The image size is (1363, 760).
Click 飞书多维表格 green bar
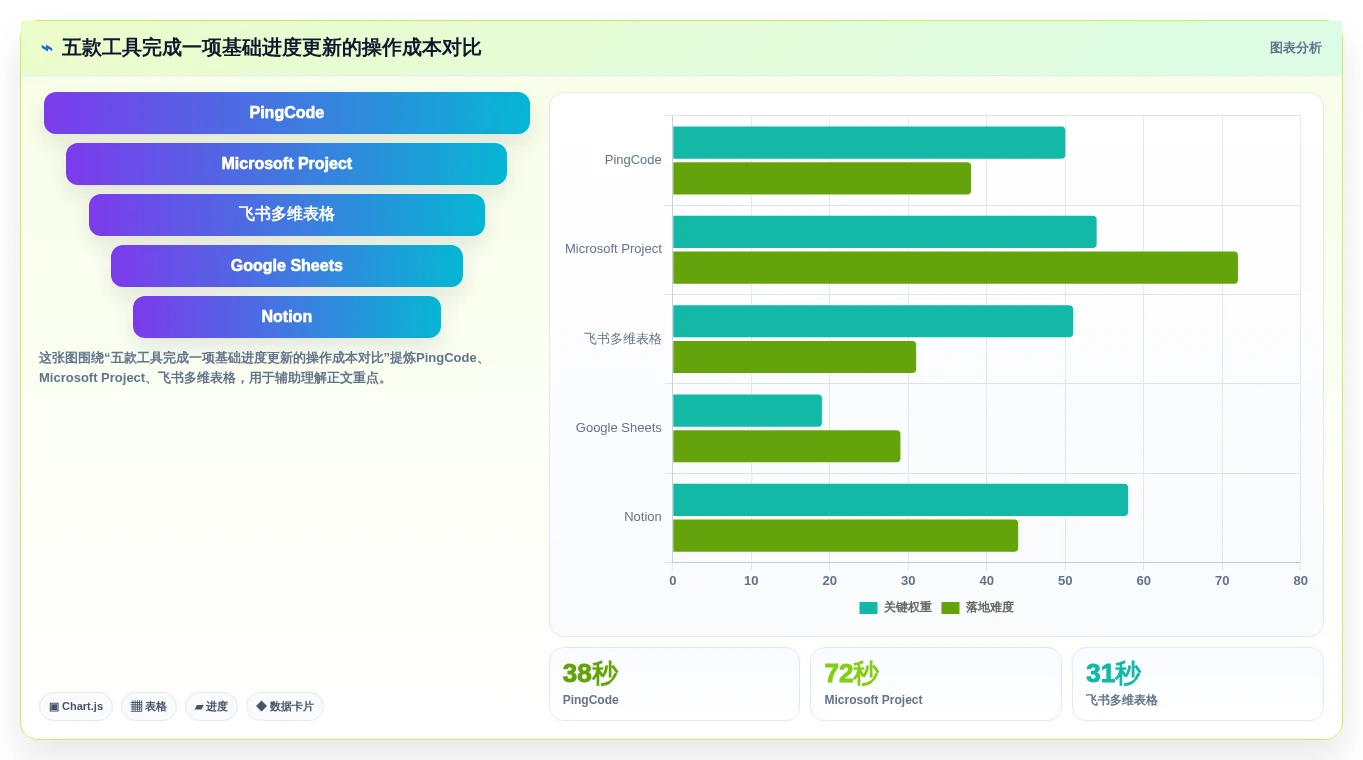(794, 357)
